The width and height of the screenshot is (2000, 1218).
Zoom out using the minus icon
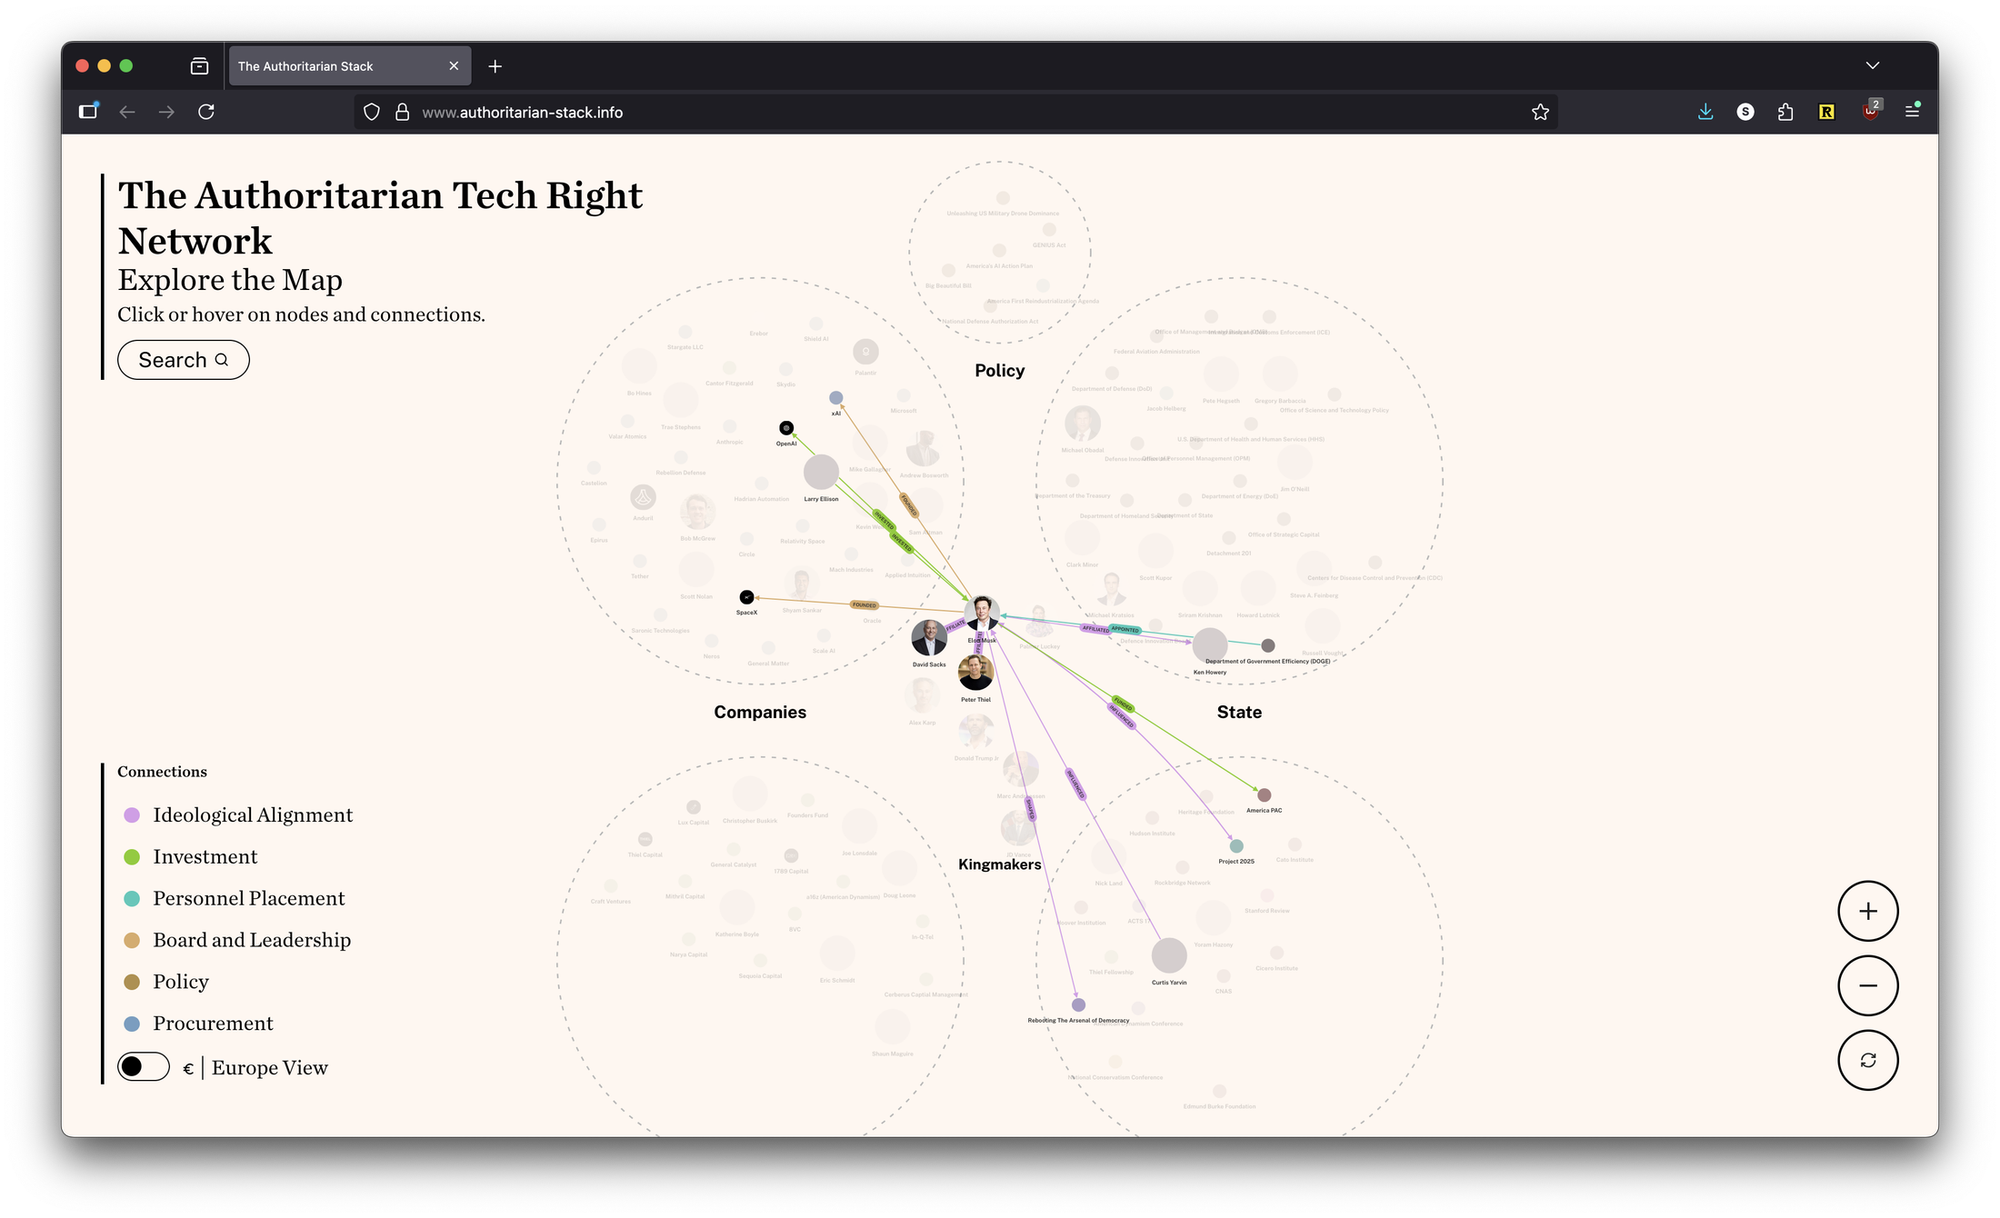(x=1866, y=985)
